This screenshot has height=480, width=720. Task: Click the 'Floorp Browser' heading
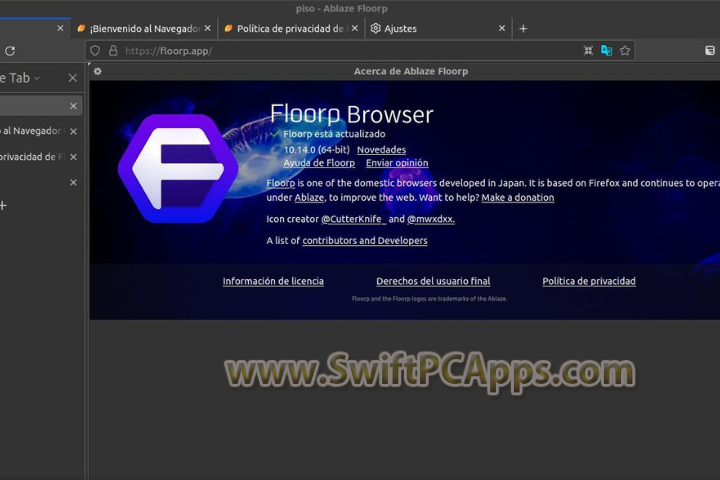click(352, 114)
